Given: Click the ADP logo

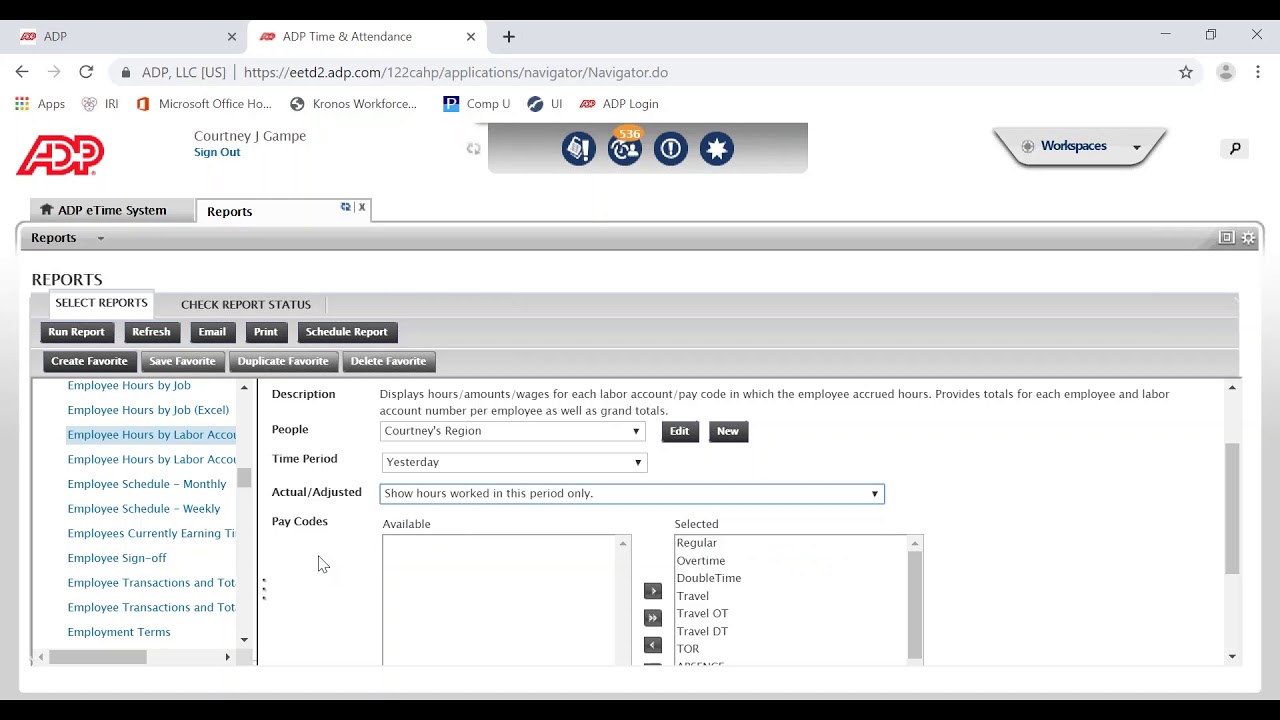Looking at the screenshot, I should [60, 155].
